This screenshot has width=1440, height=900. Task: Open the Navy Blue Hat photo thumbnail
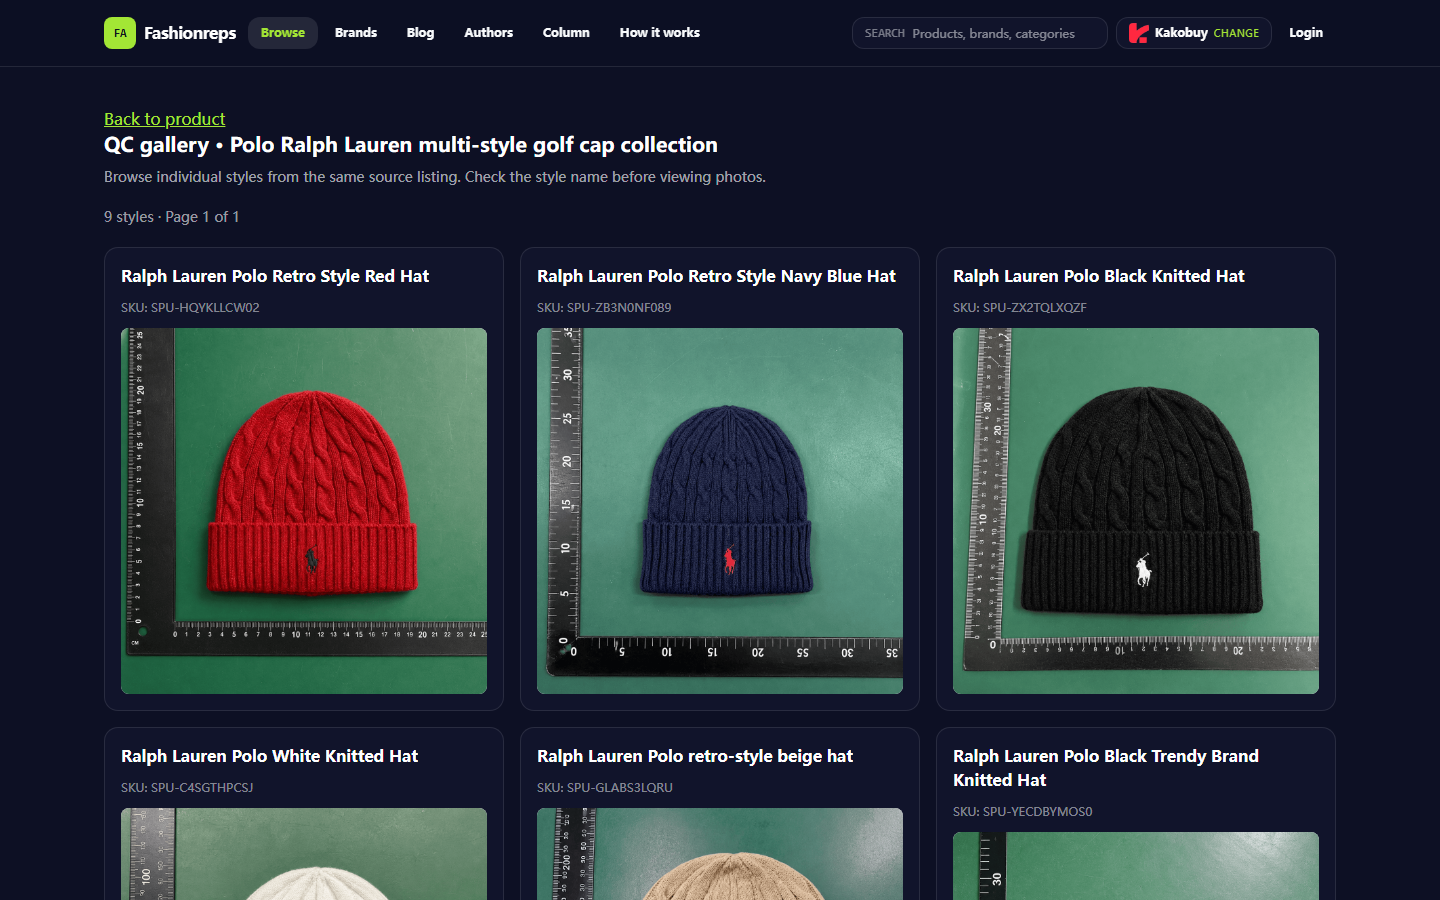(720, 511)
